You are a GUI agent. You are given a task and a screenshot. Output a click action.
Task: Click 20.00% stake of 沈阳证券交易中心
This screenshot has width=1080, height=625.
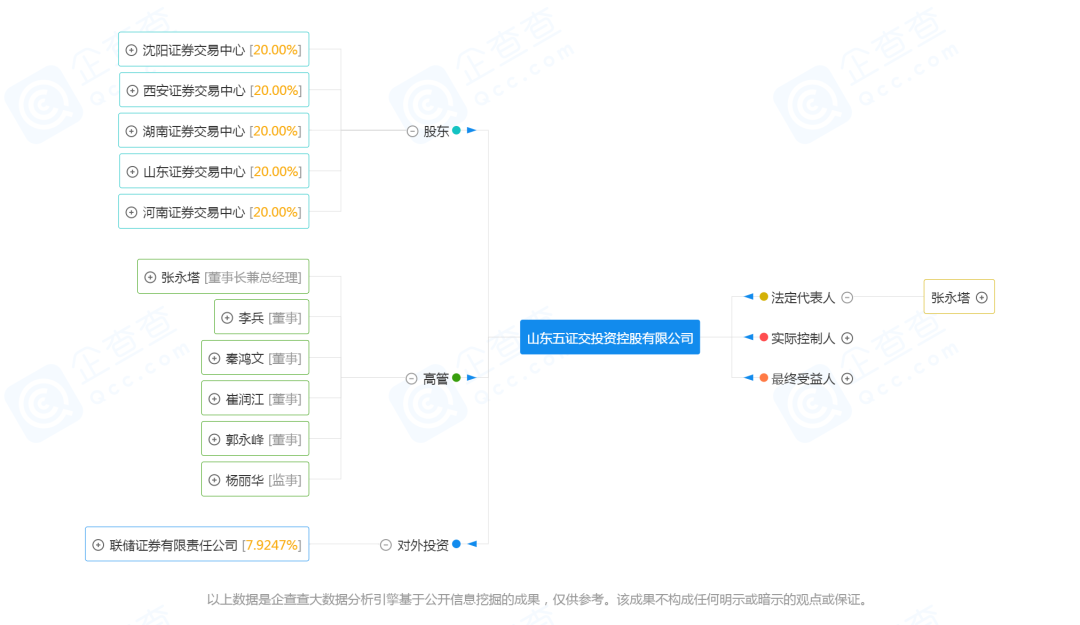[275, 50]
